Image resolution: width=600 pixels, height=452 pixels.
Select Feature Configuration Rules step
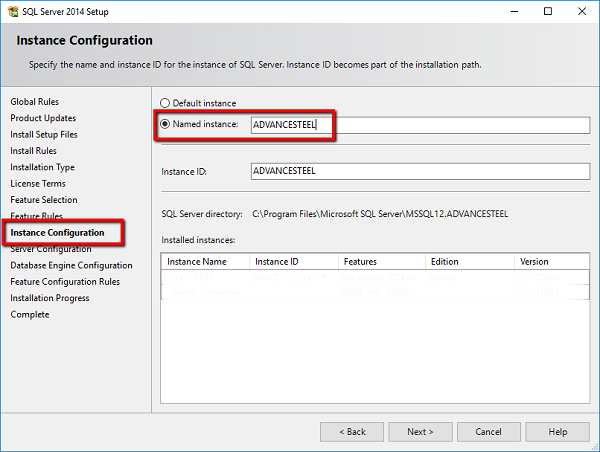click(65, 282)
